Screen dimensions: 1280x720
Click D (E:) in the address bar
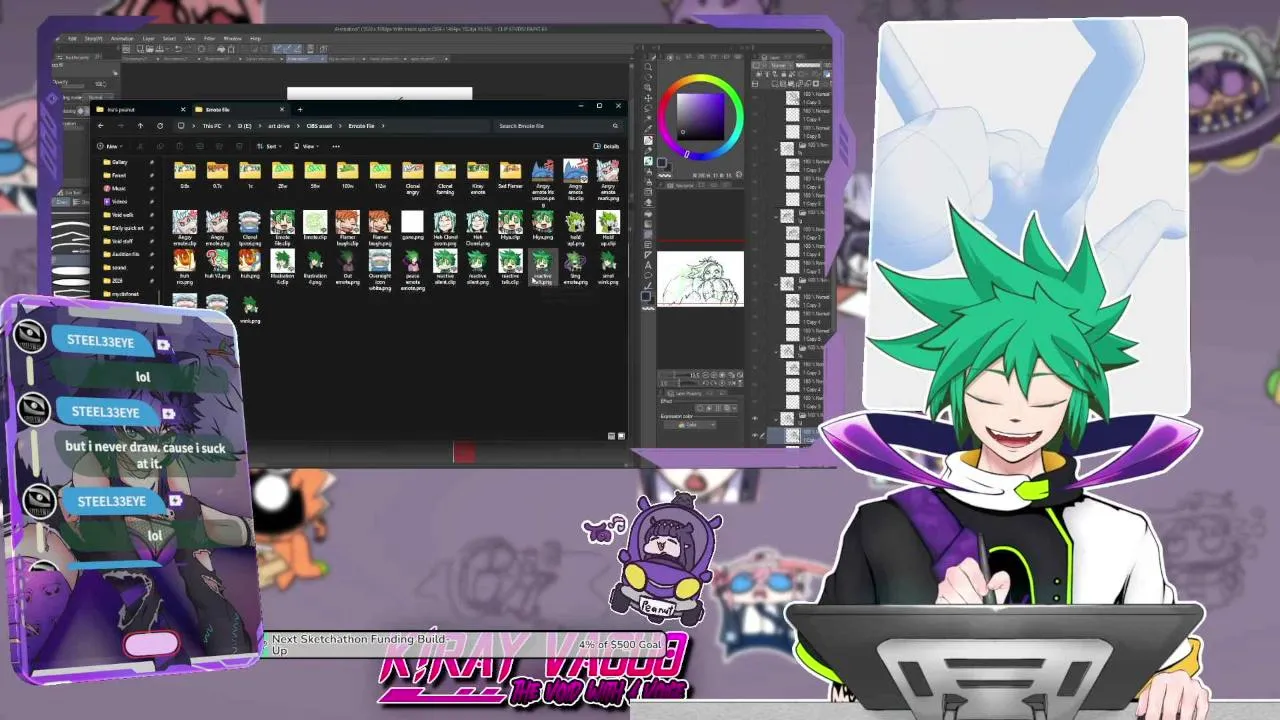(x=245, y=126)
